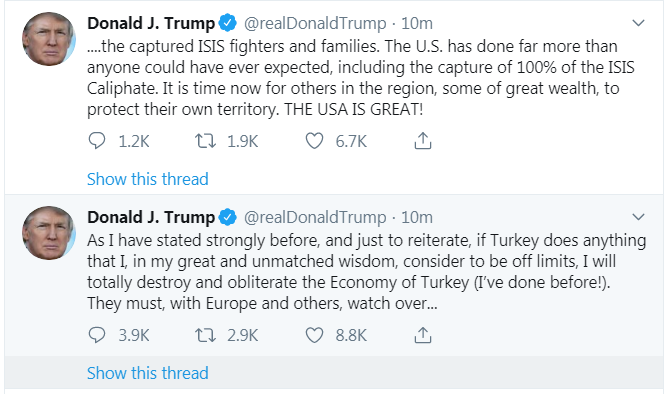Screen dimensions: 668x394
Task: Retweet the tweet with 2.9K retweets
Action: pos(205,335)
